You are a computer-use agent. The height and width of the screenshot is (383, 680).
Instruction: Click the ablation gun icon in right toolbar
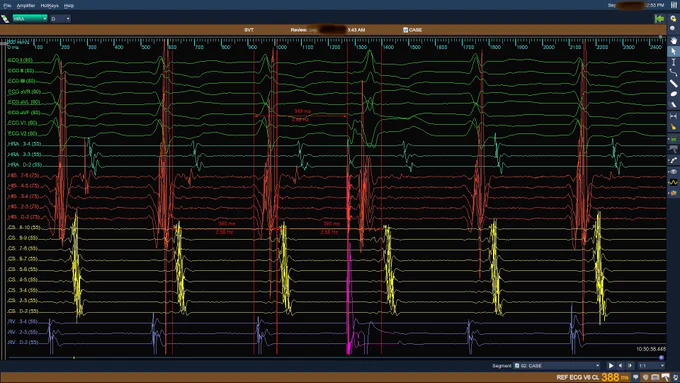point(673,149)
